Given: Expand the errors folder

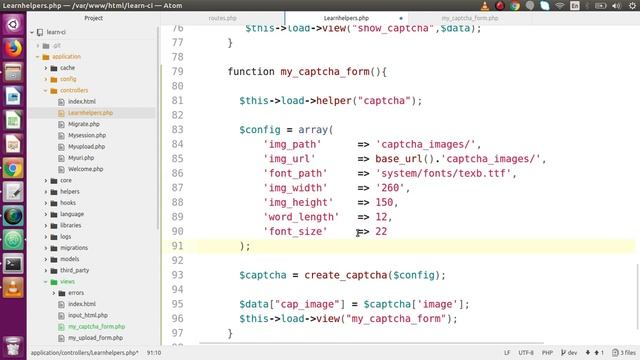Looking at the screenshot, I should 54,293.
